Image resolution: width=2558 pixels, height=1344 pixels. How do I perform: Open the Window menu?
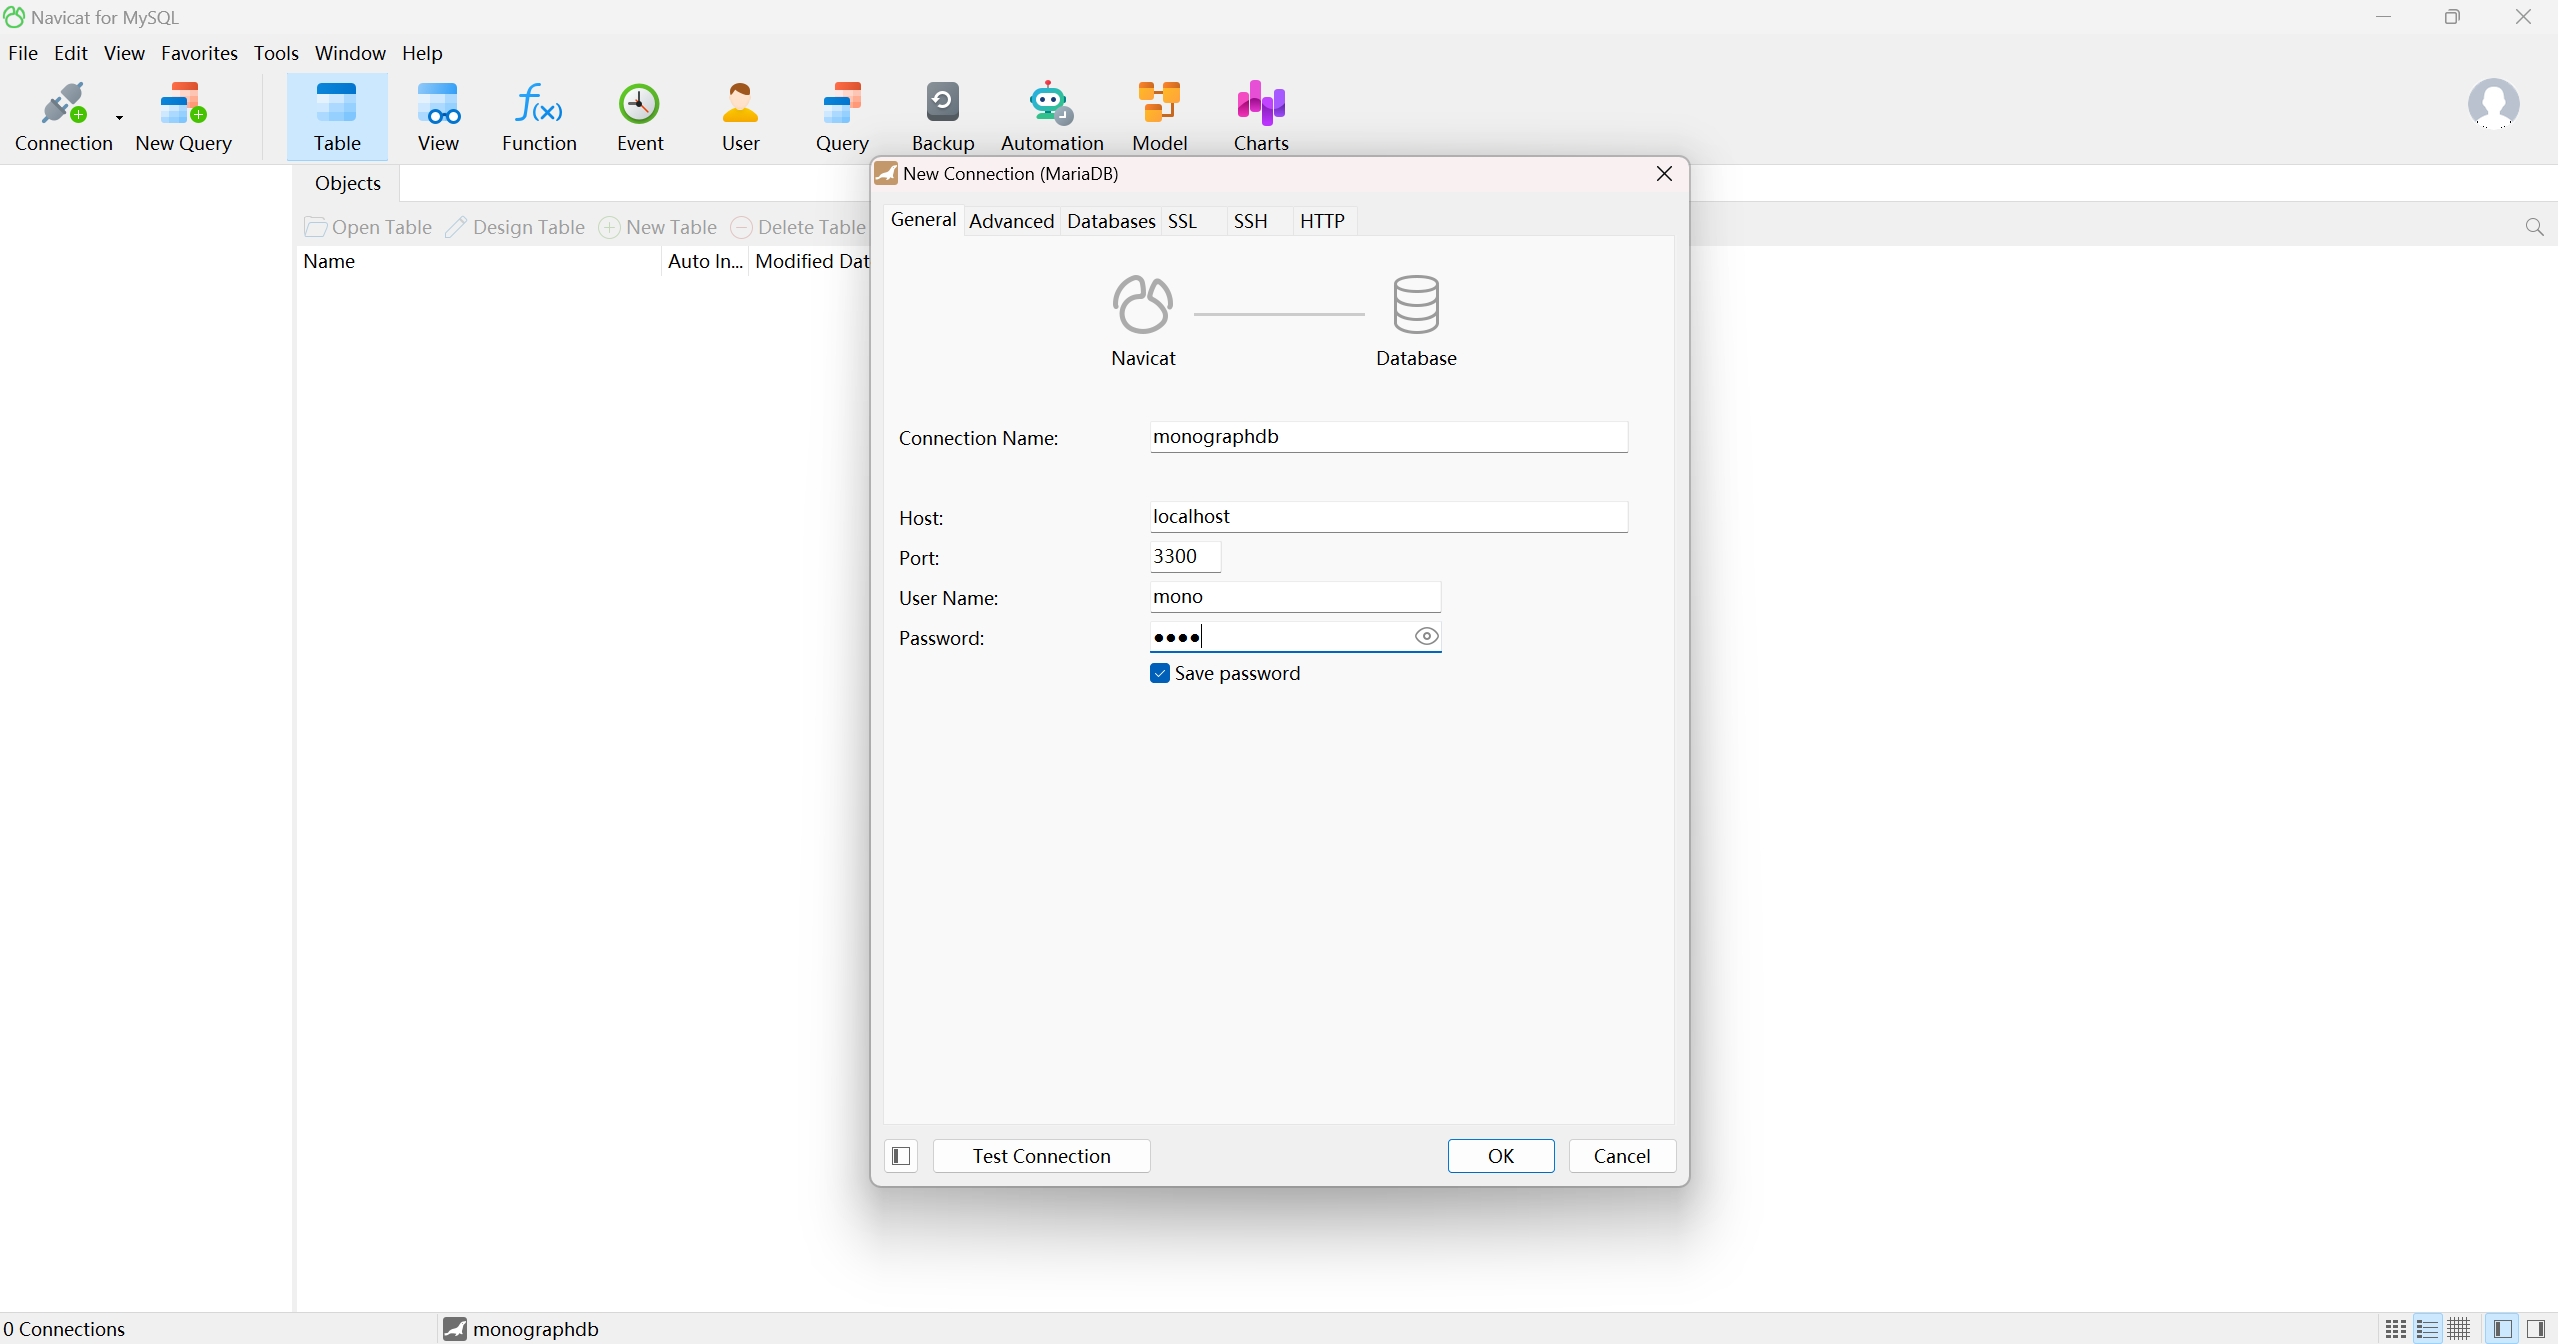pos(350,53)
